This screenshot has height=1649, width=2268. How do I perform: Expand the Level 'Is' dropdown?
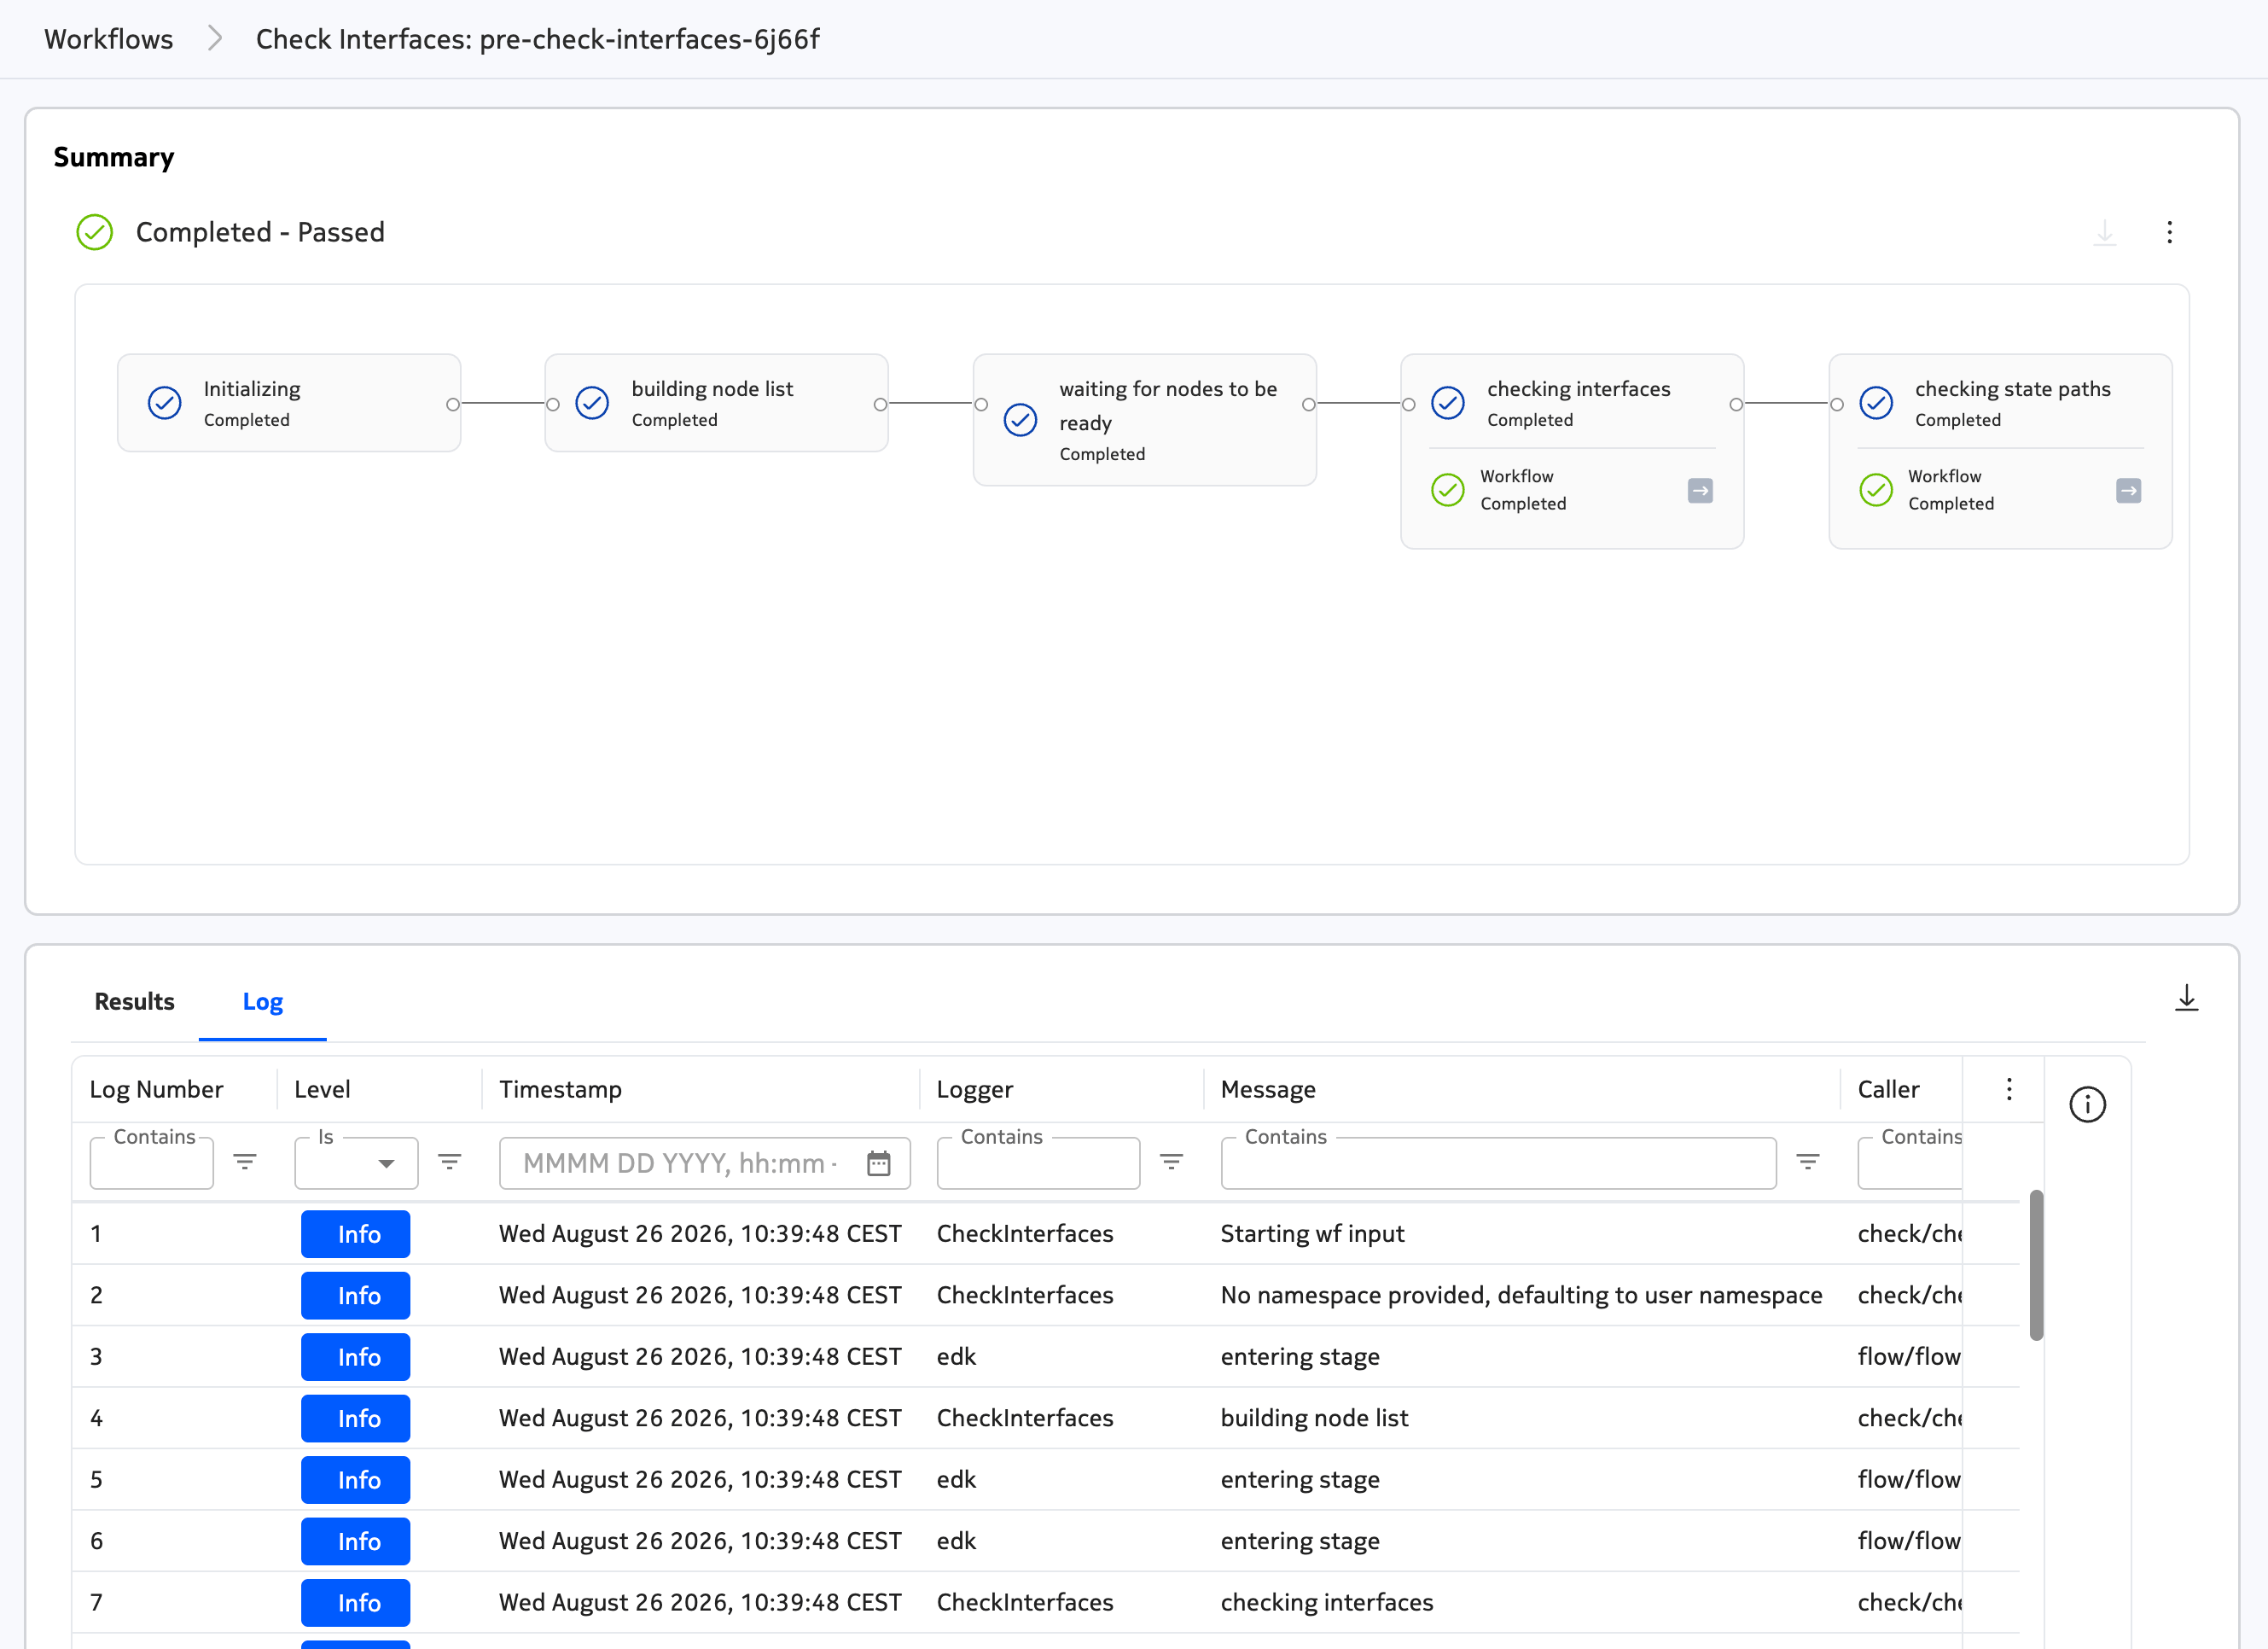pos(386,1163)
